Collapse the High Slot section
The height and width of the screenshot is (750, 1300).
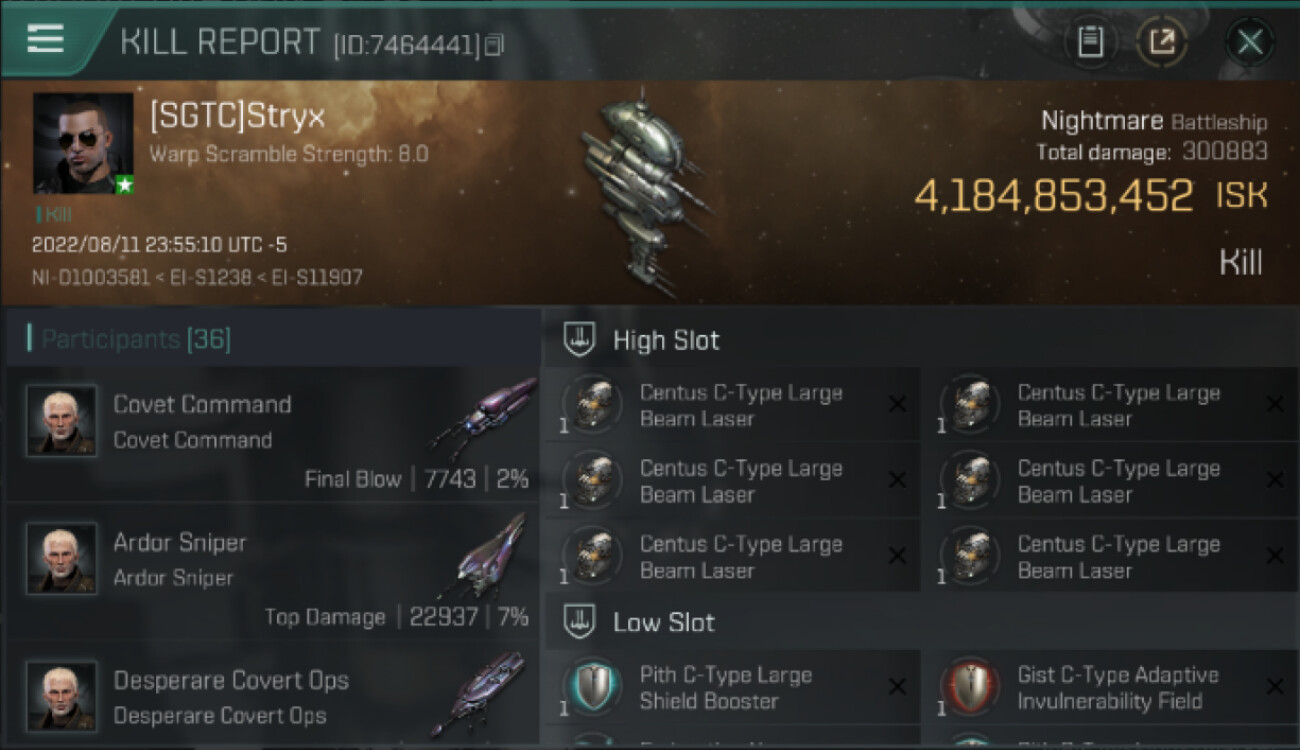pos(579,340)
